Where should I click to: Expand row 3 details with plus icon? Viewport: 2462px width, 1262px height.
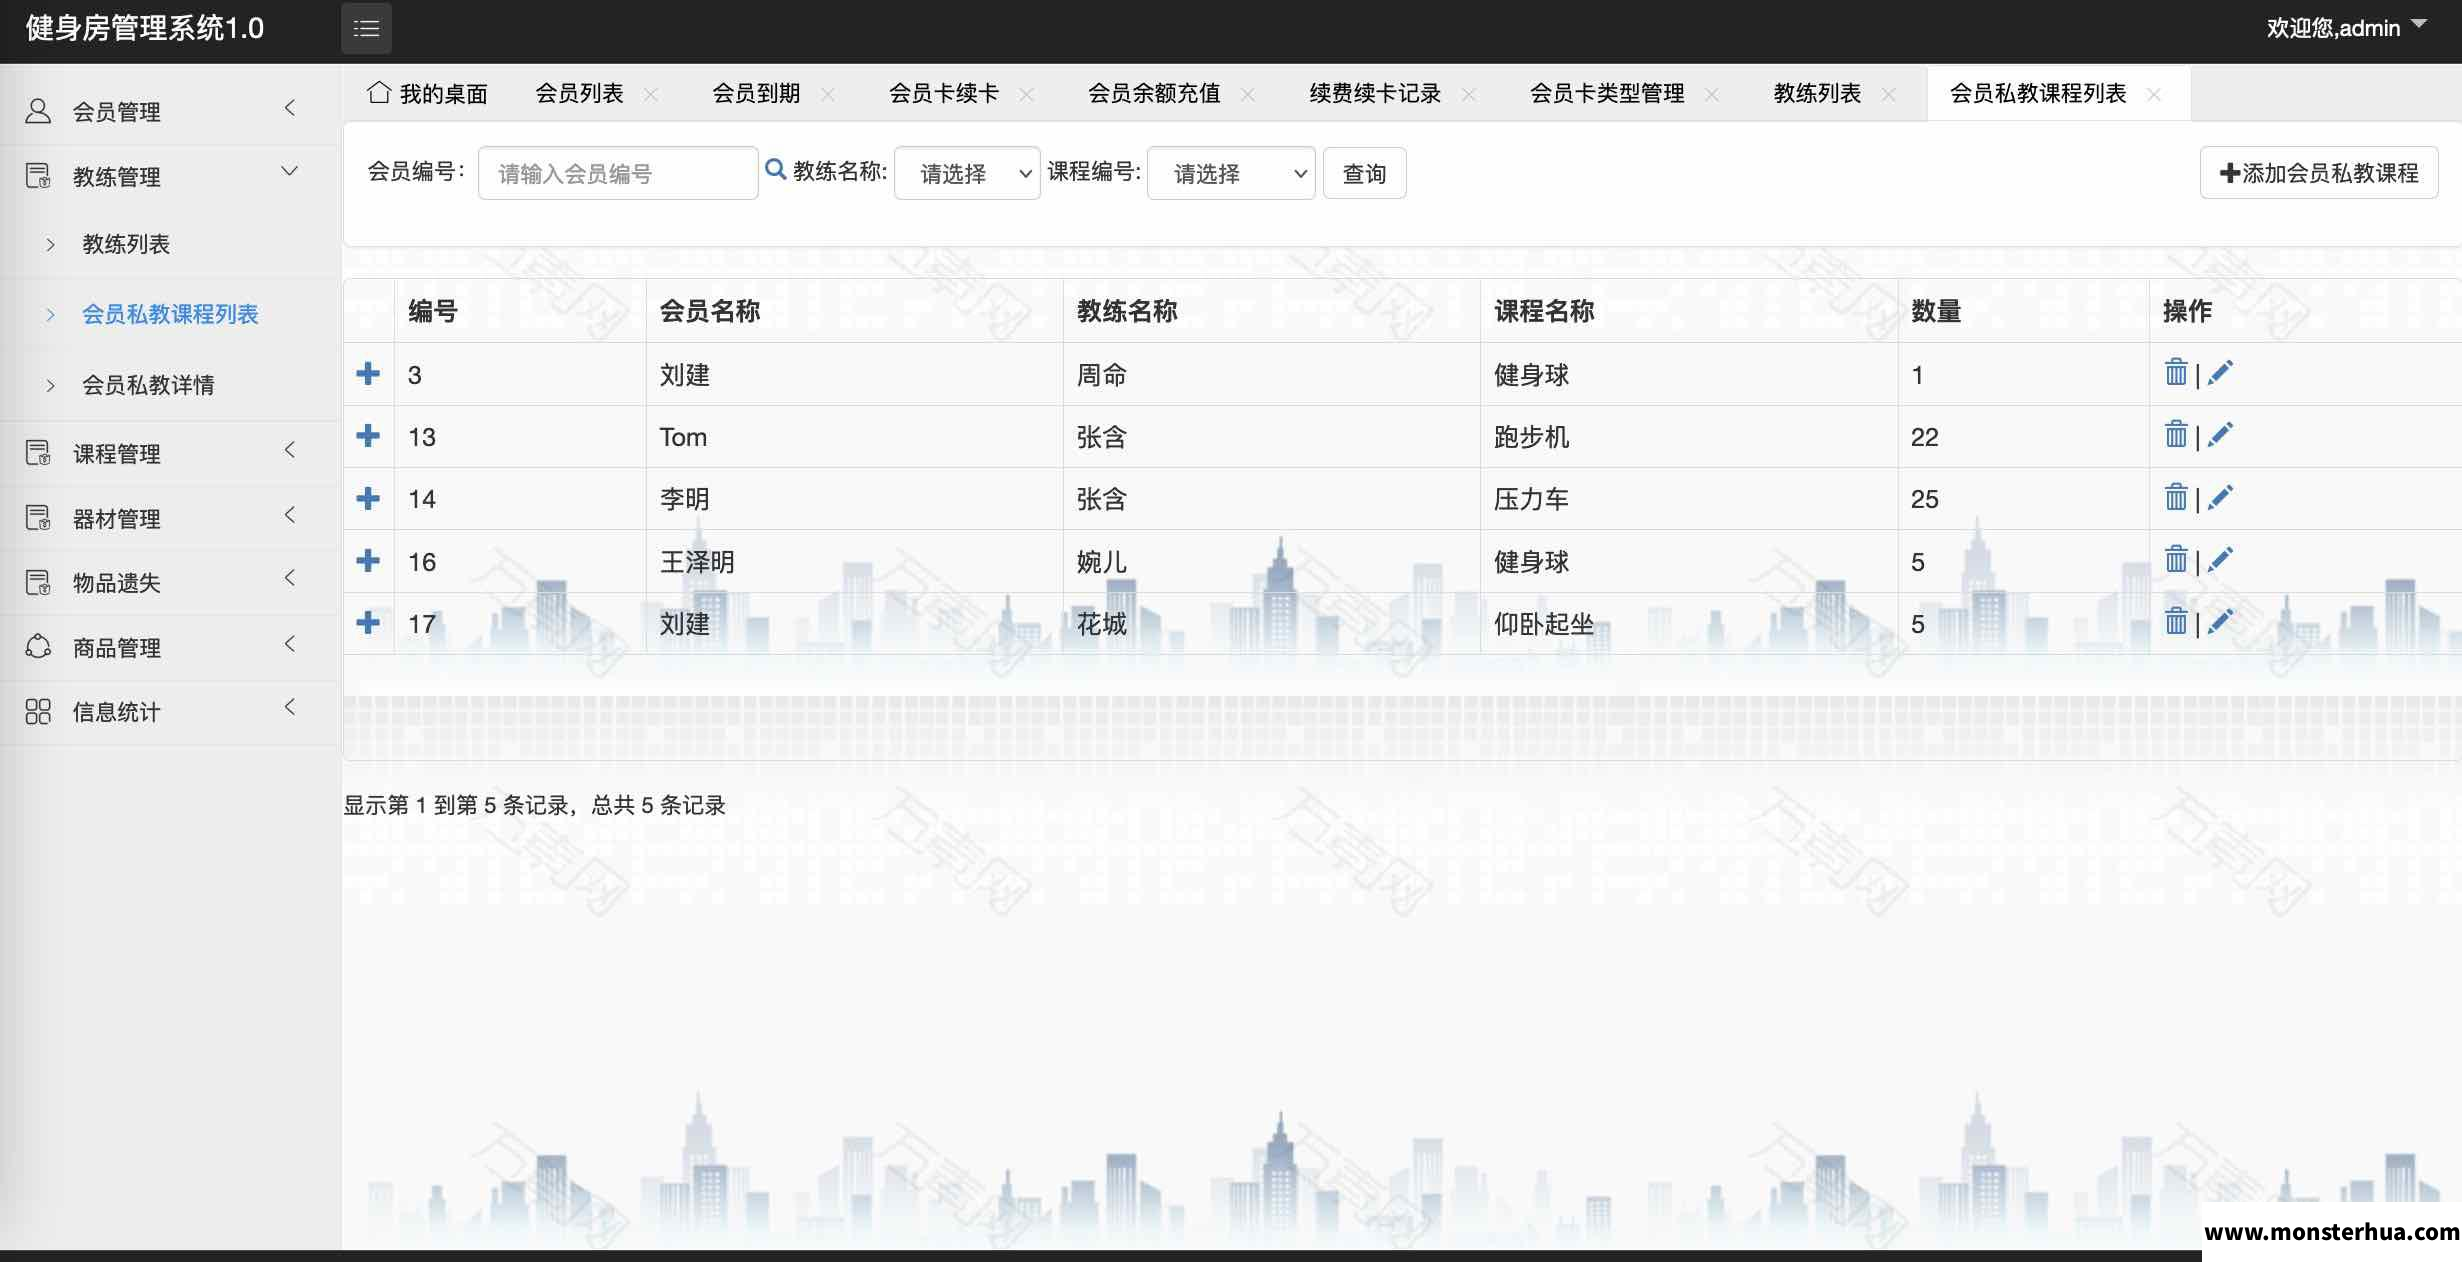[x=368, y=373]
